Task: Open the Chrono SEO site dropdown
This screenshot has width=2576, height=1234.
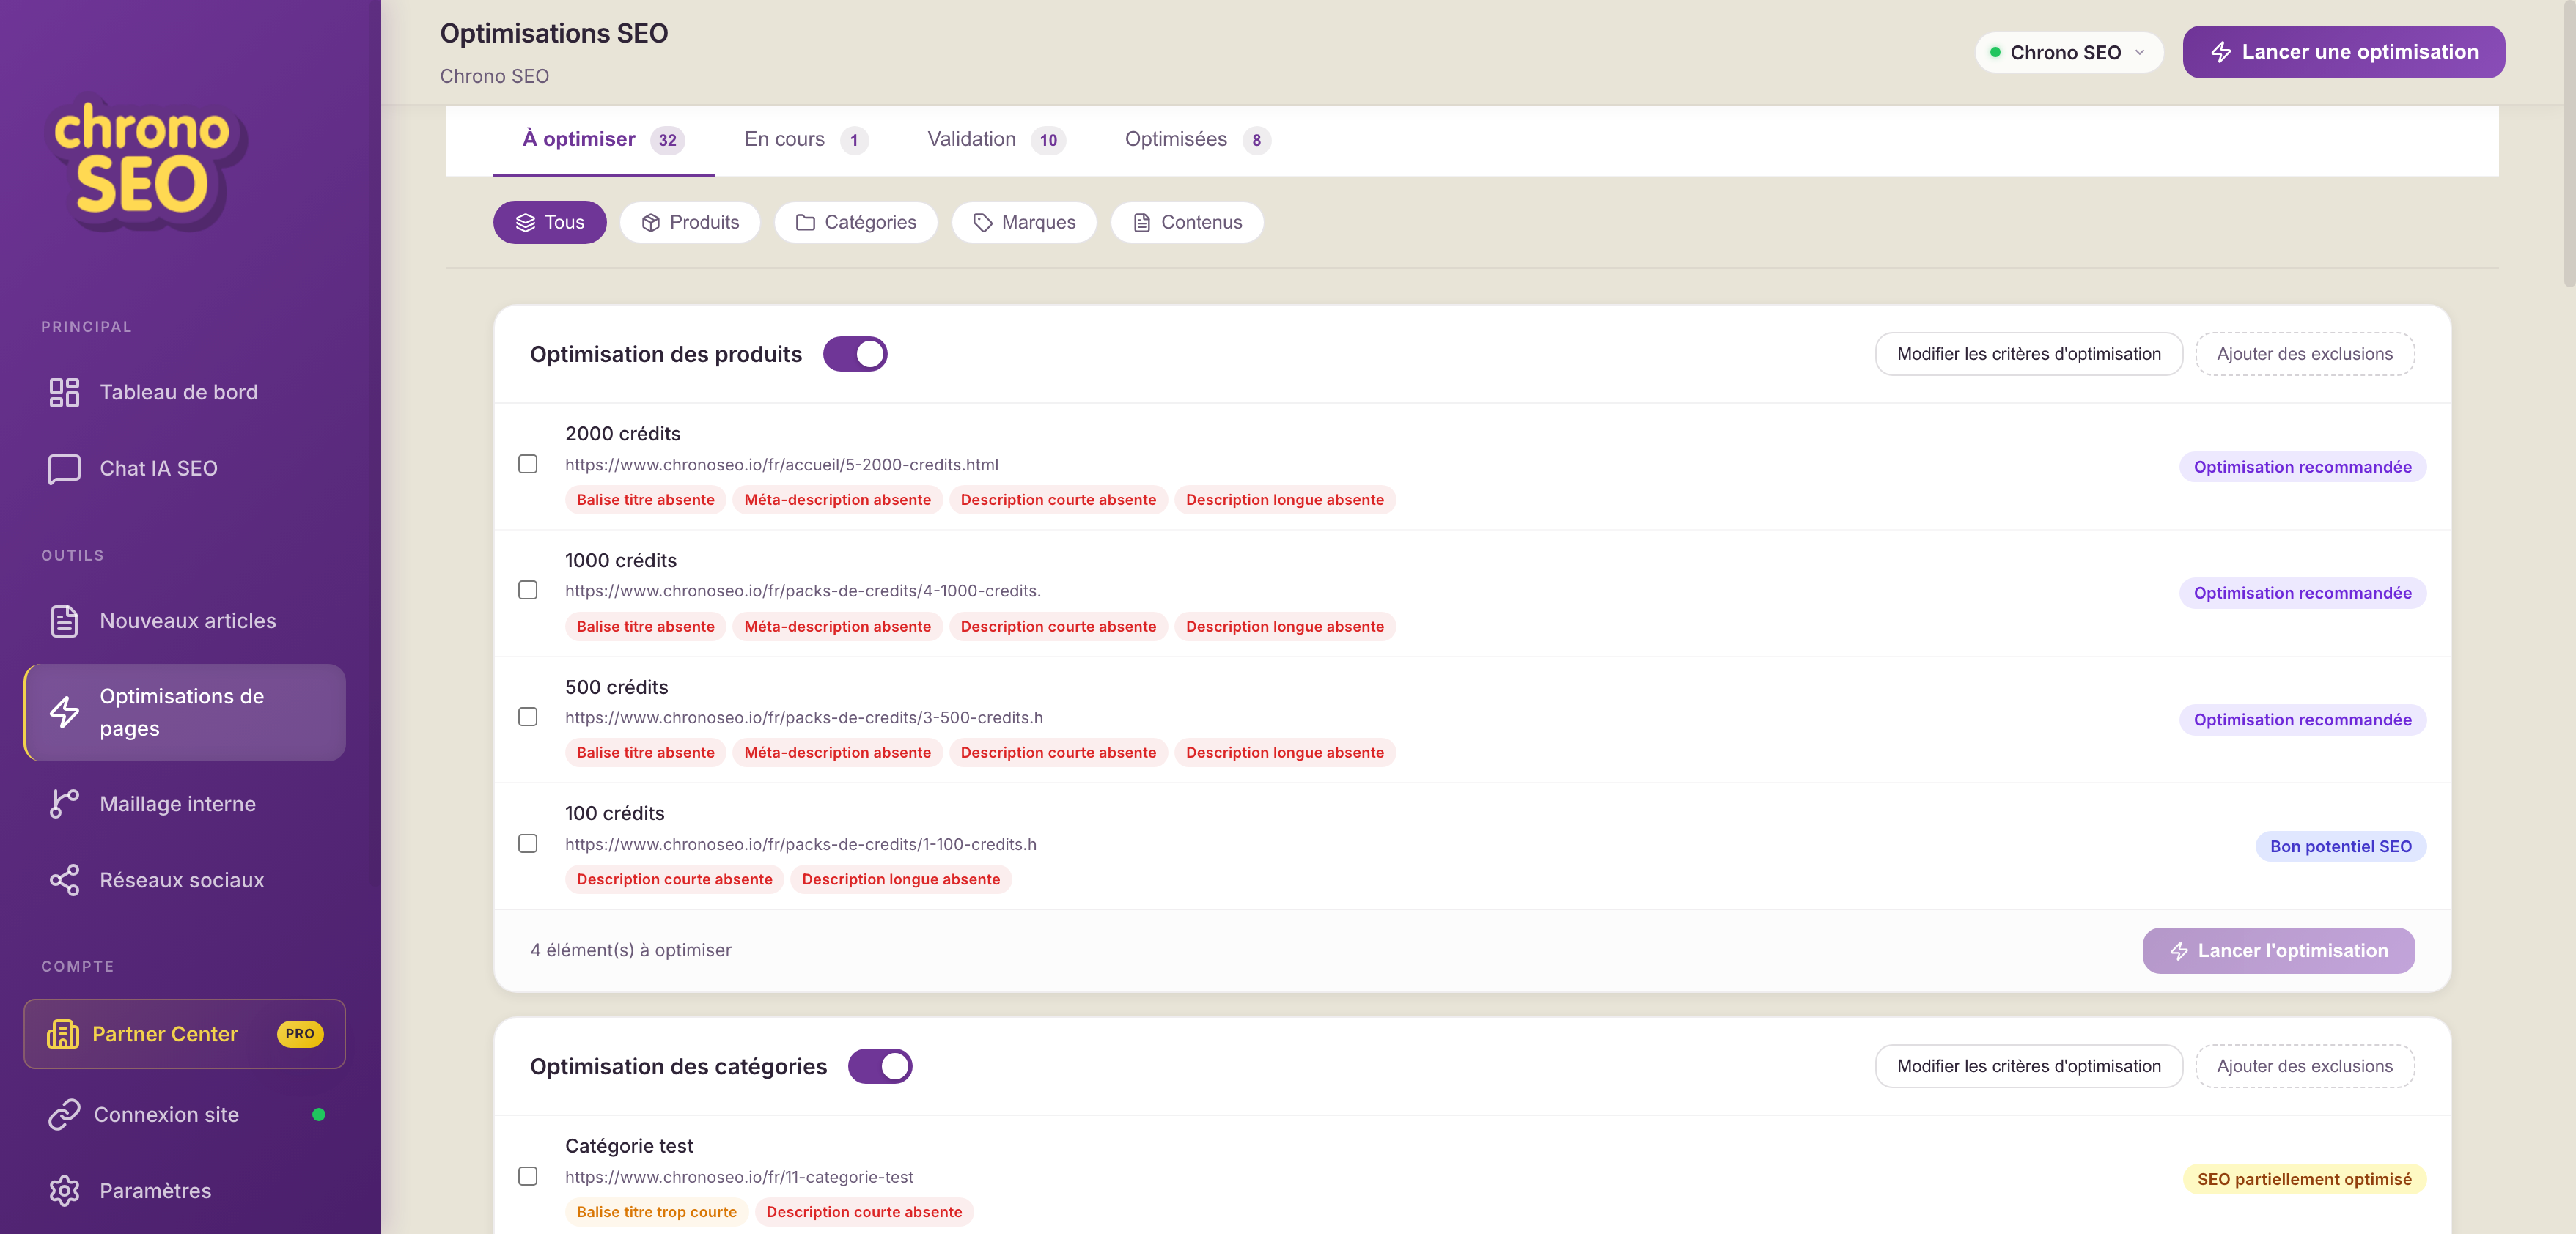Action: 2068,52
